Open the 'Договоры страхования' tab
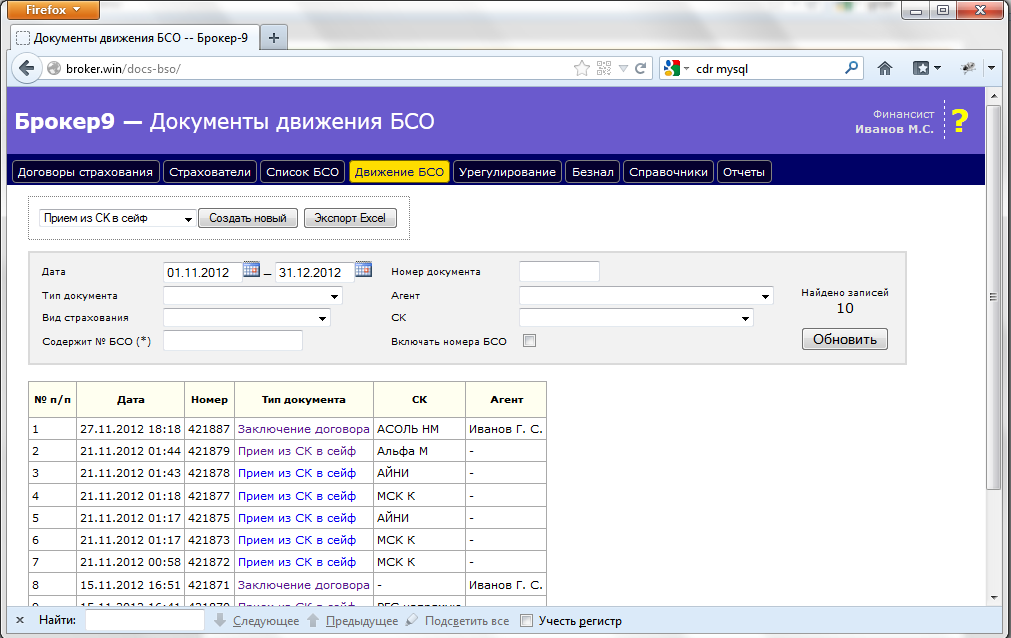 pyautogui.click(x=85, y=172)
